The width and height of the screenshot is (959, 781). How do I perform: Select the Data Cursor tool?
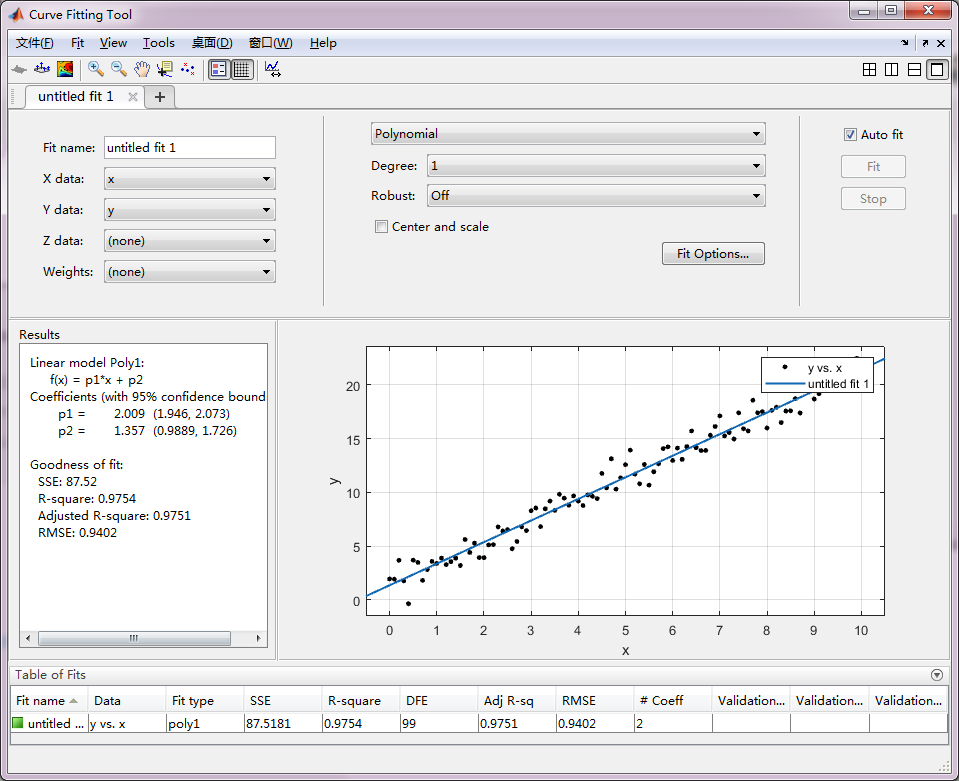(165, 69)
